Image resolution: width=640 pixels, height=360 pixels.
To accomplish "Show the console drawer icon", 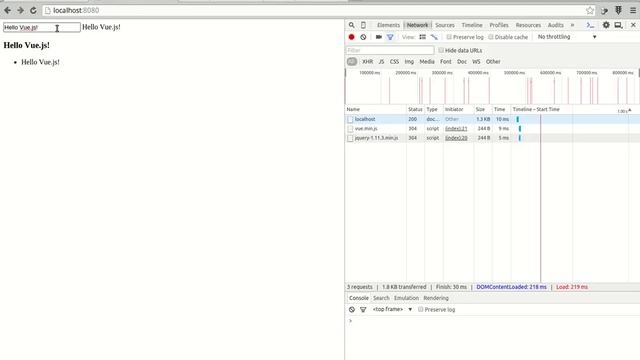I will (590, 25).
